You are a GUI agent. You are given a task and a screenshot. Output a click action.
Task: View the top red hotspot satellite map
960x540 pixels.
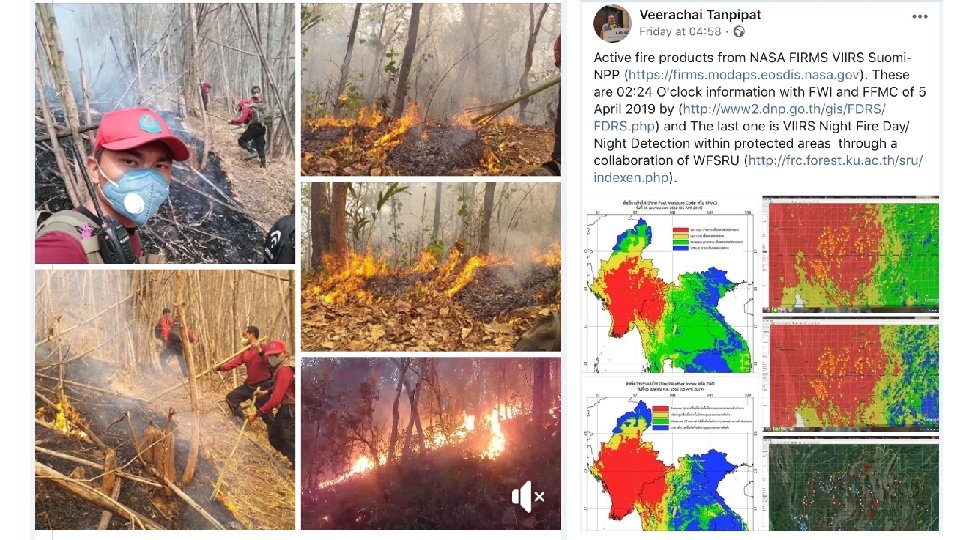[x=850, y=253]
